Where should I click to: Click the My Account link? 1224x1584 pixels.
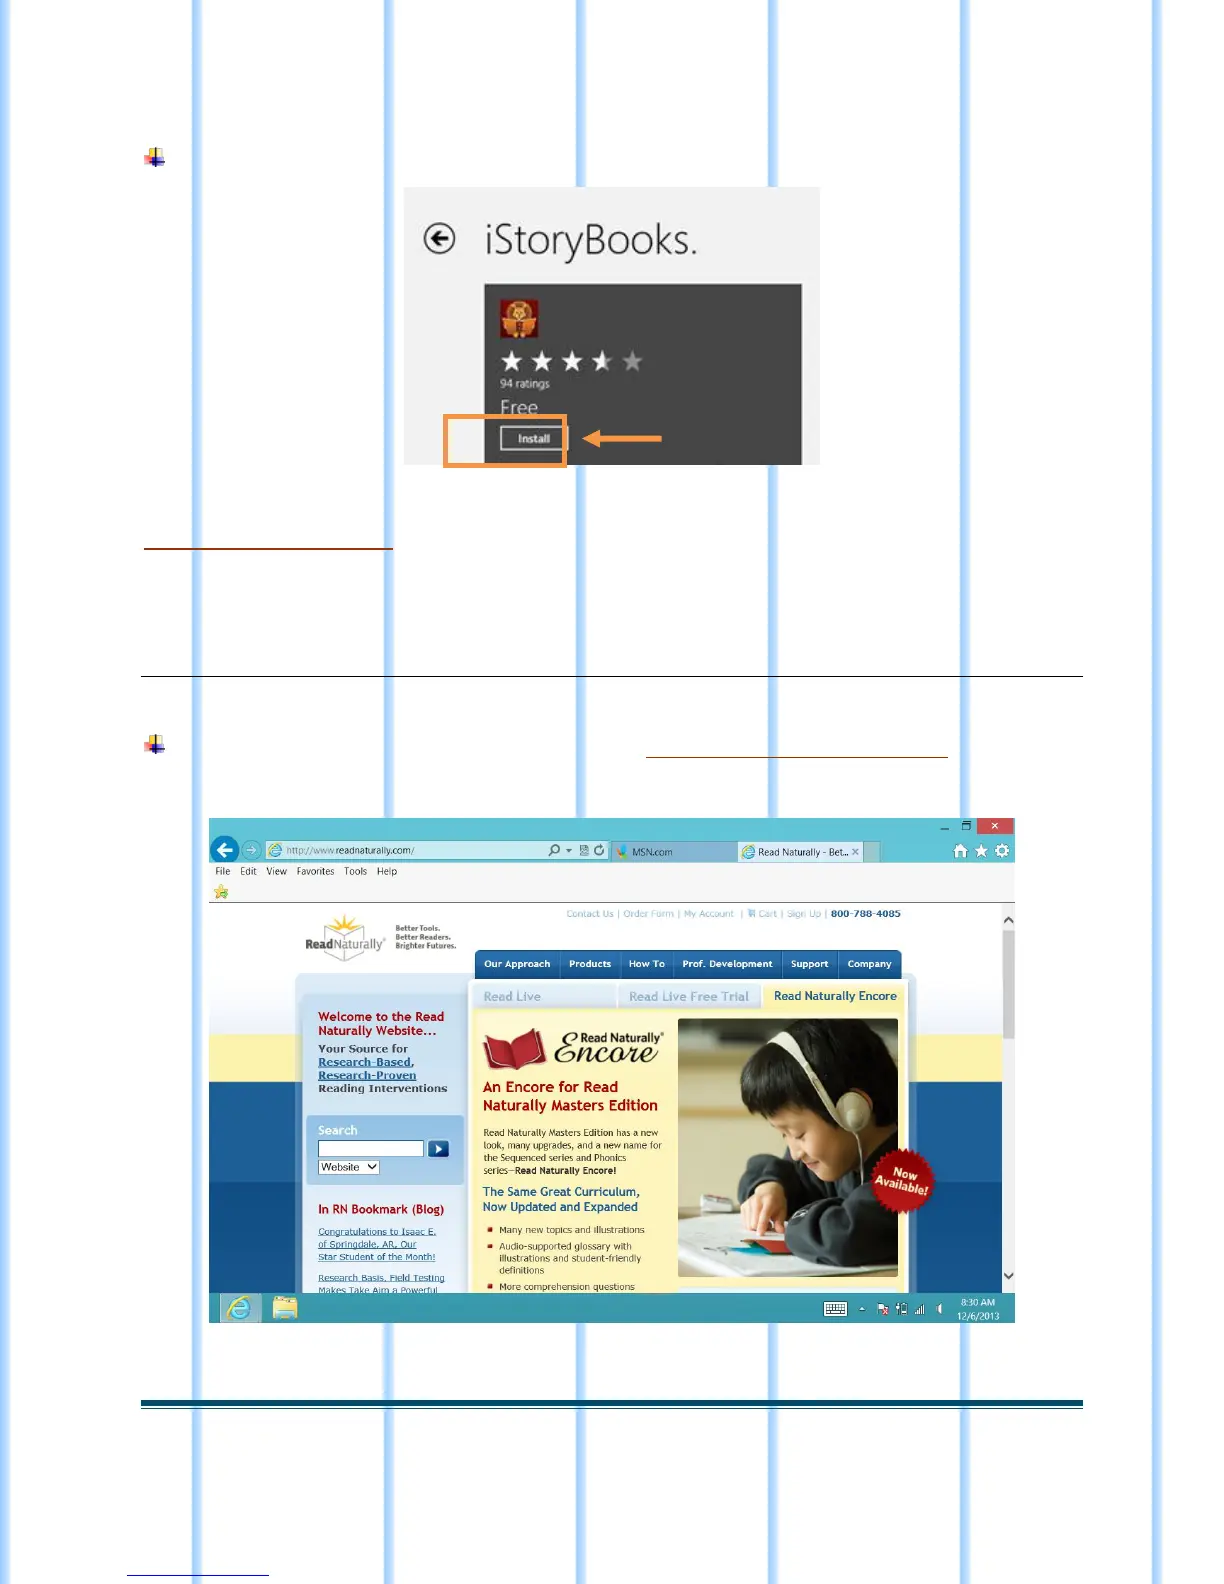pyautogui.click(x=709, y=913)
